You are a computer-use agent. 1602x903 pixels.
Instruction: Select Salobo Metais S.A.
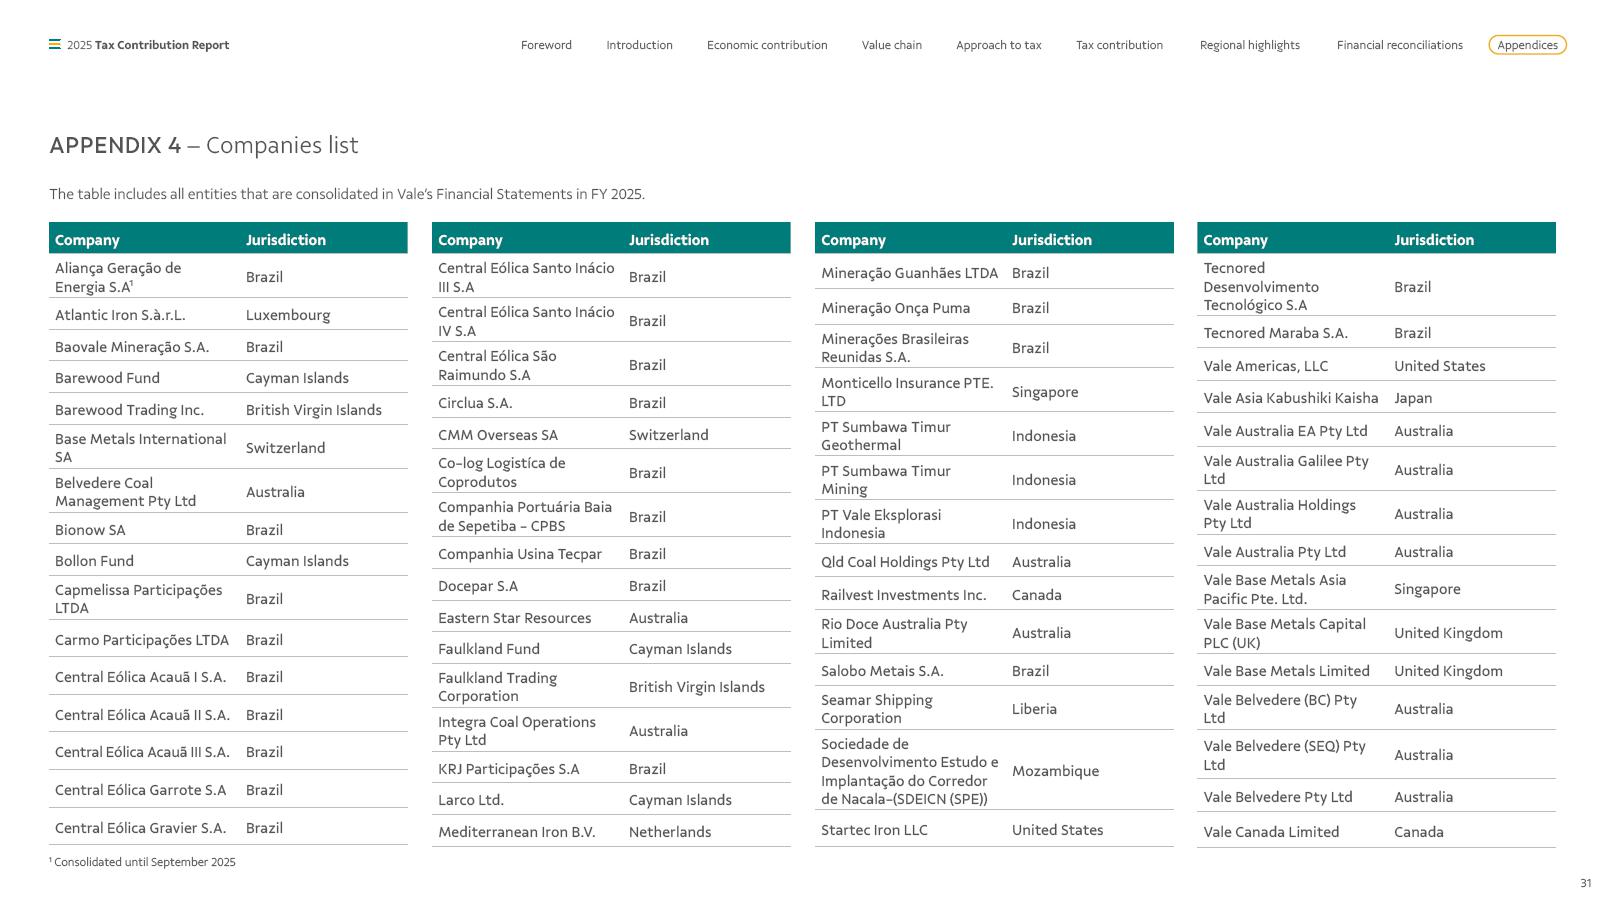pos(882,671)
